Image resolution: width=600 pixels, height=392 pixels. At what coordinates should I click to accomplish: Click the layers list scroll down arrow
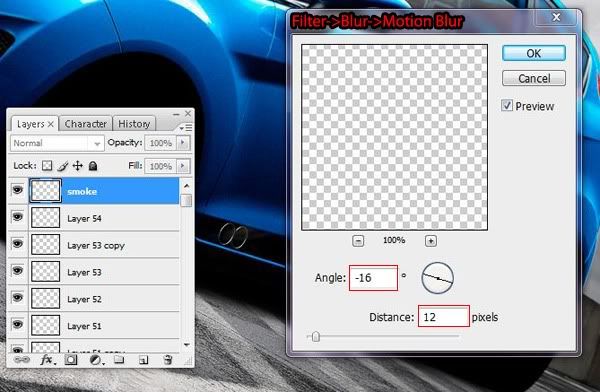[186, 345]
